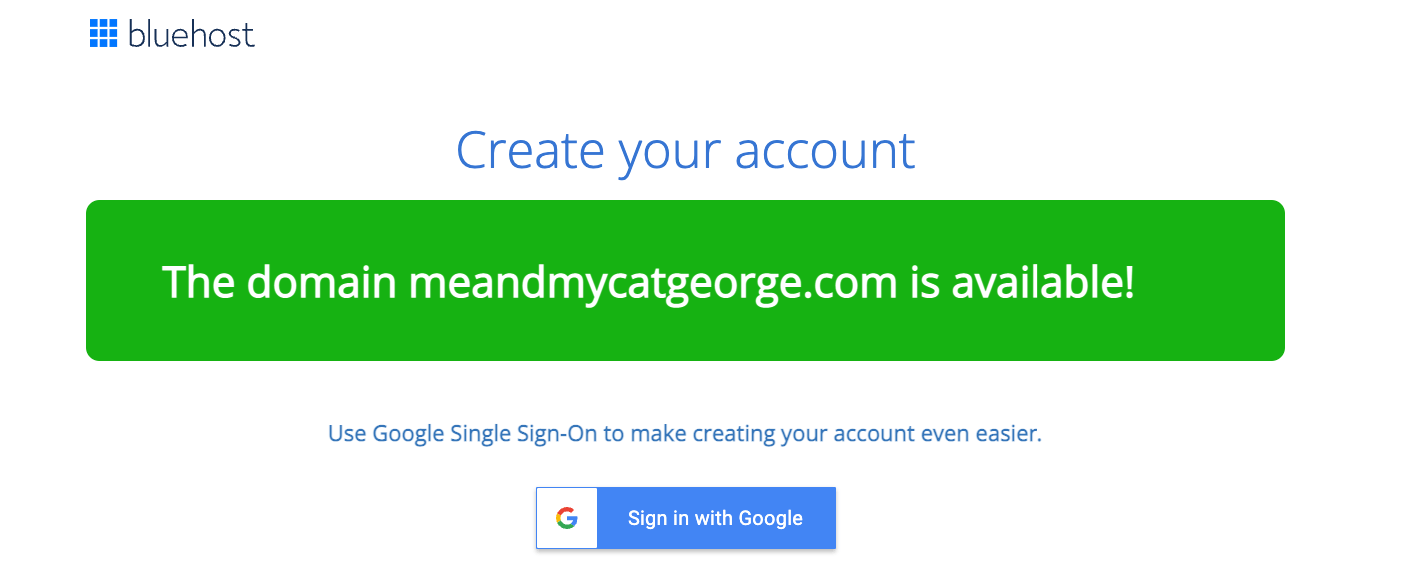Click the word "Use" starting the hint text
This screenshot has width=1423, height=584.
pos(347,434)
